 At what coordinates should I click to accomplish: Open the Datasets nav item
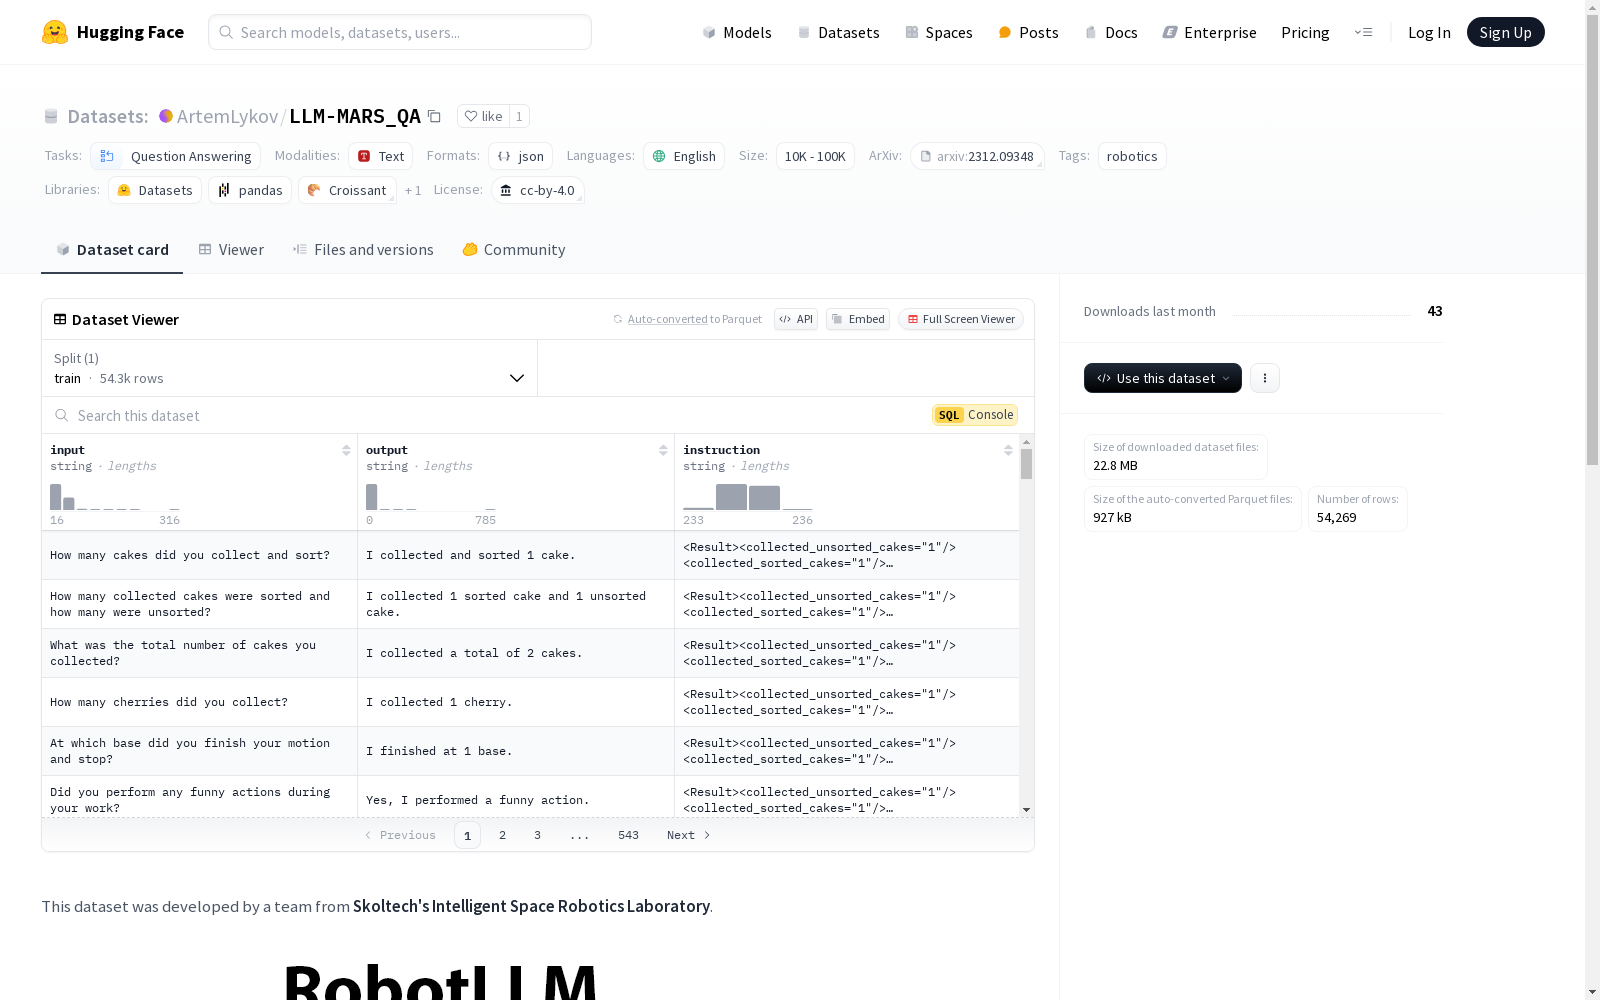point(838,32)
